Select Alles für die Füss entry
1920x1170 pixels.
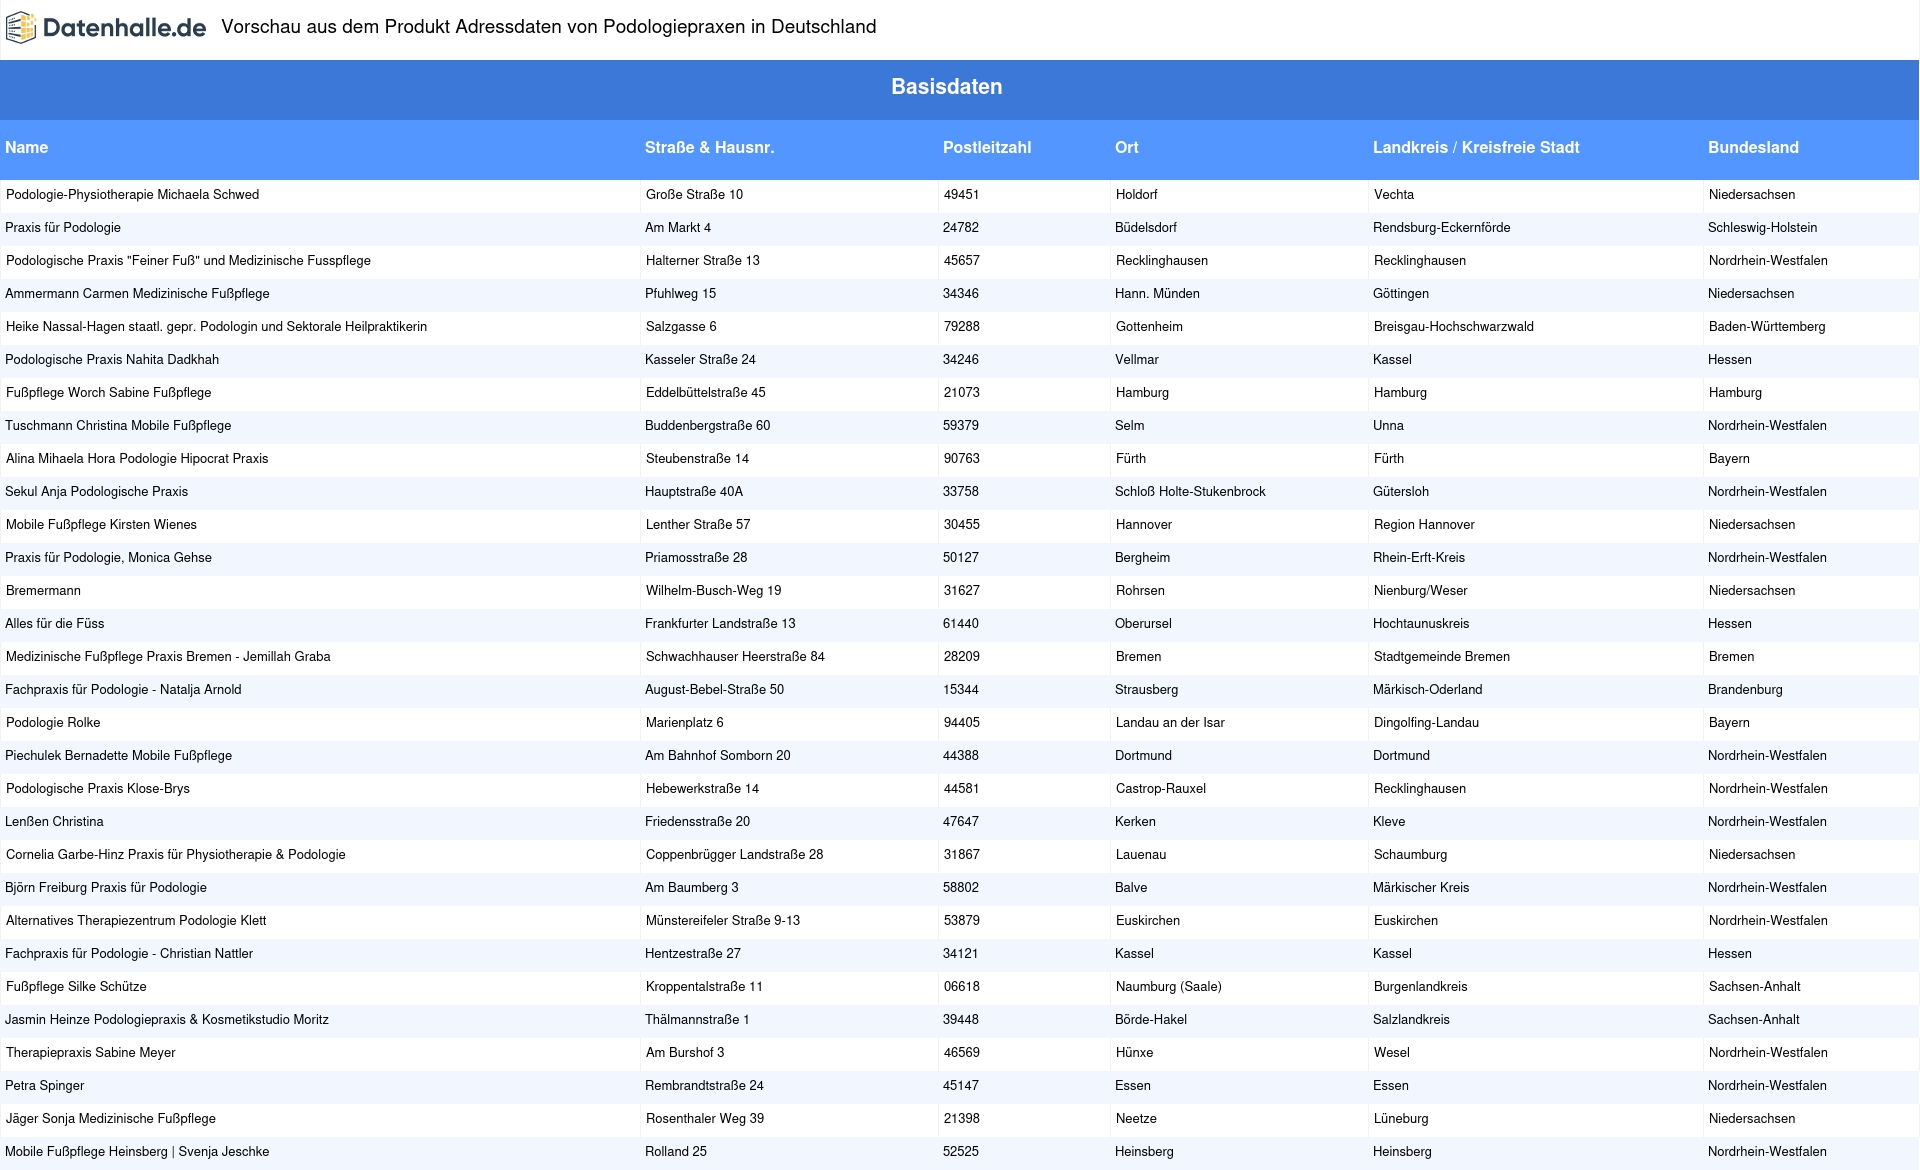click(55, 624)
